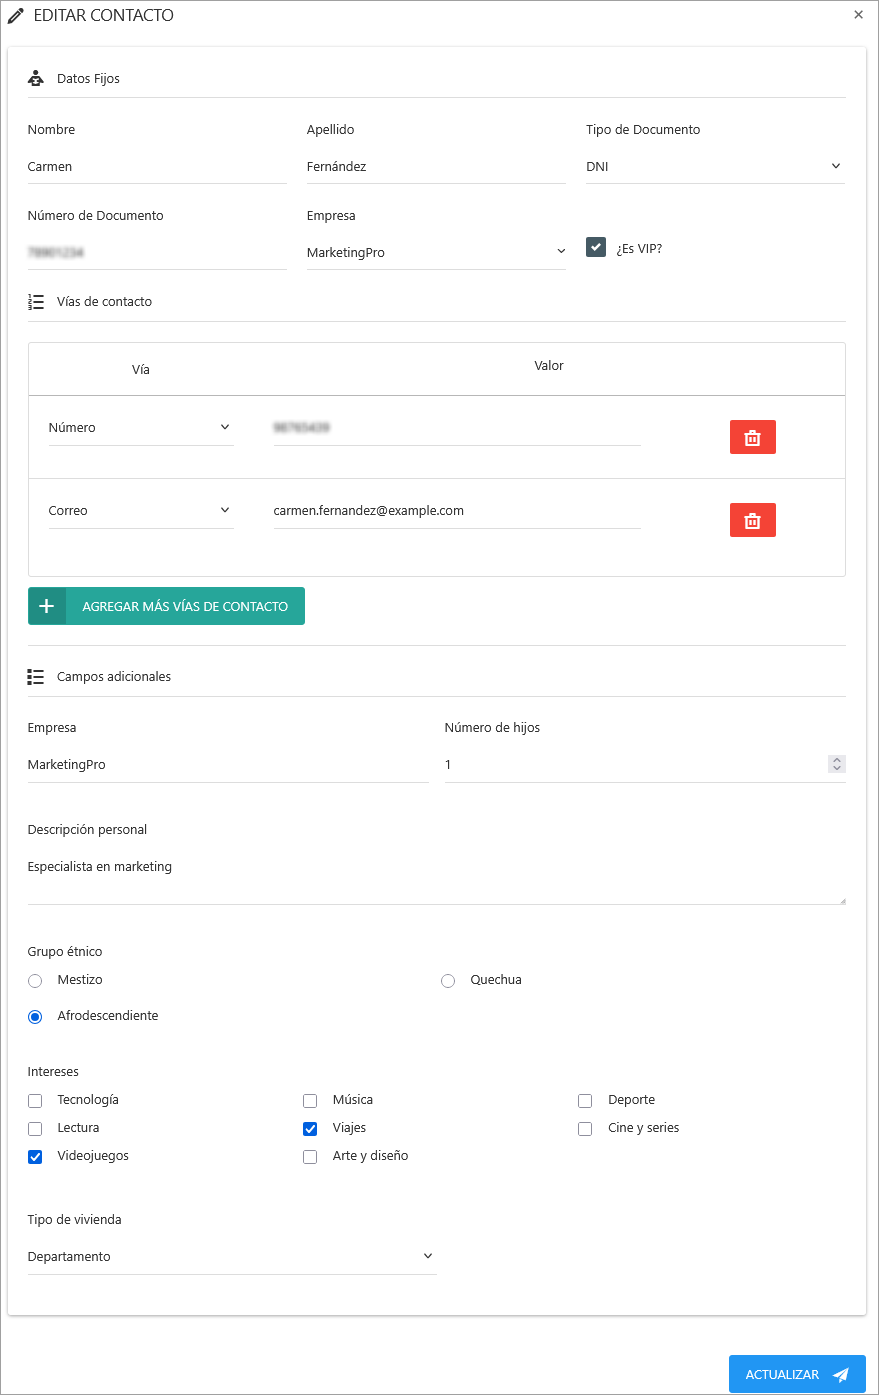
Task: Open the Tipo de vivienda dropdown
Action: [x=232, y=1257]
